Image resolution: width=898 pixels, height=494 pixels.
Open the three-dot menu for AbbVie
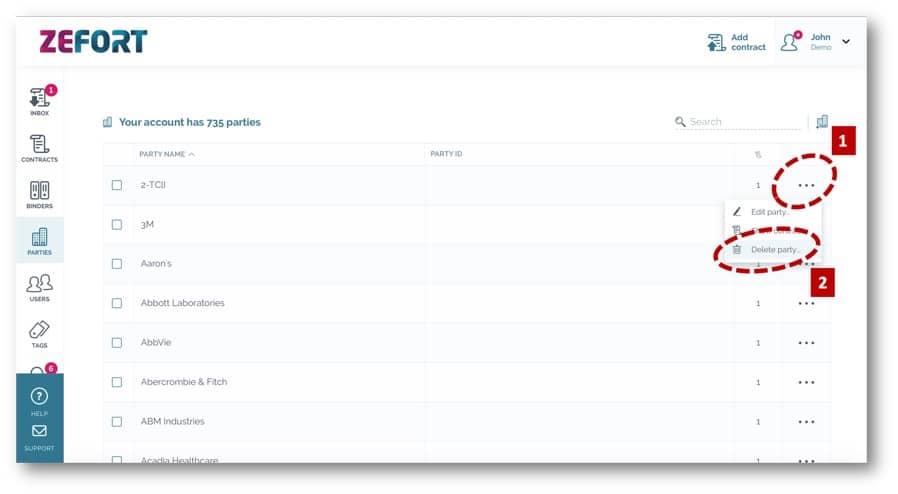click(x=806, y=343)
